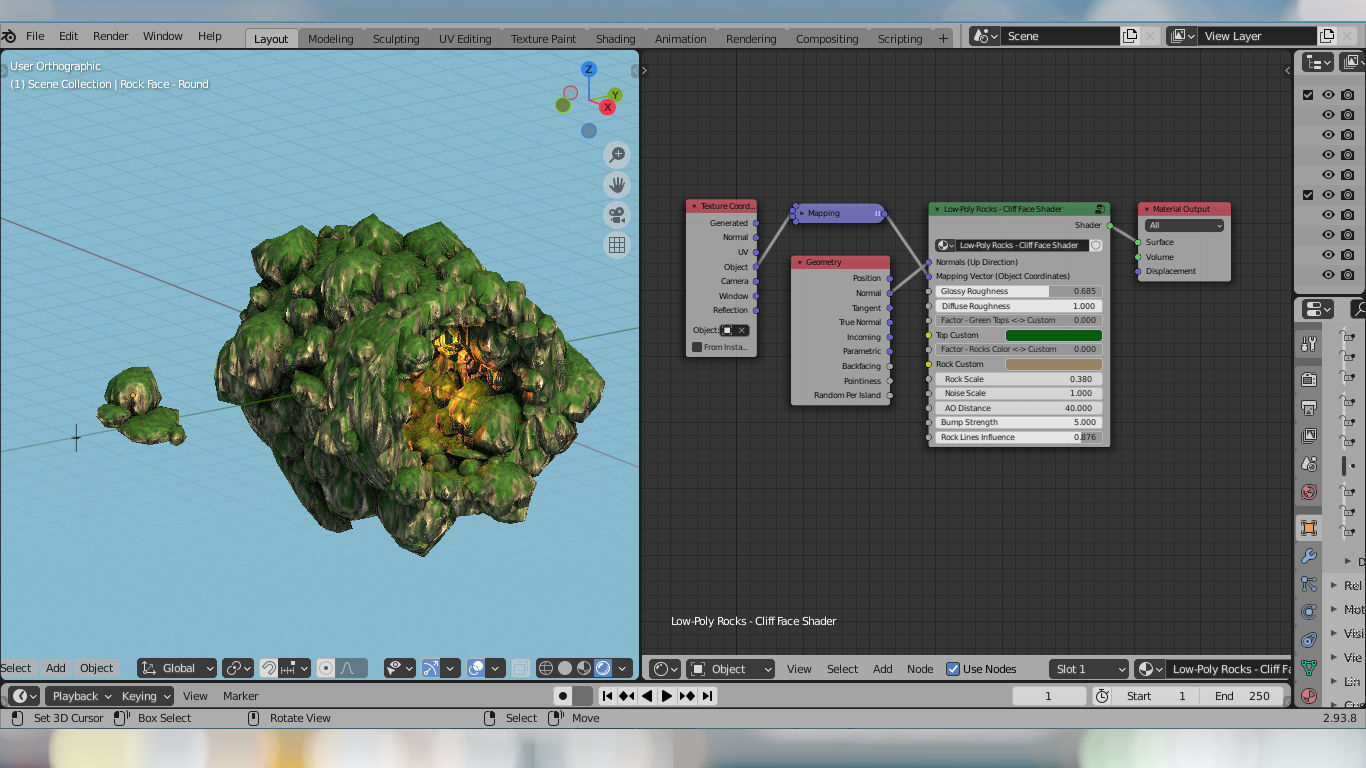
Task: Open the File menu
Action: pyautogui.click(x=35, y=36)
